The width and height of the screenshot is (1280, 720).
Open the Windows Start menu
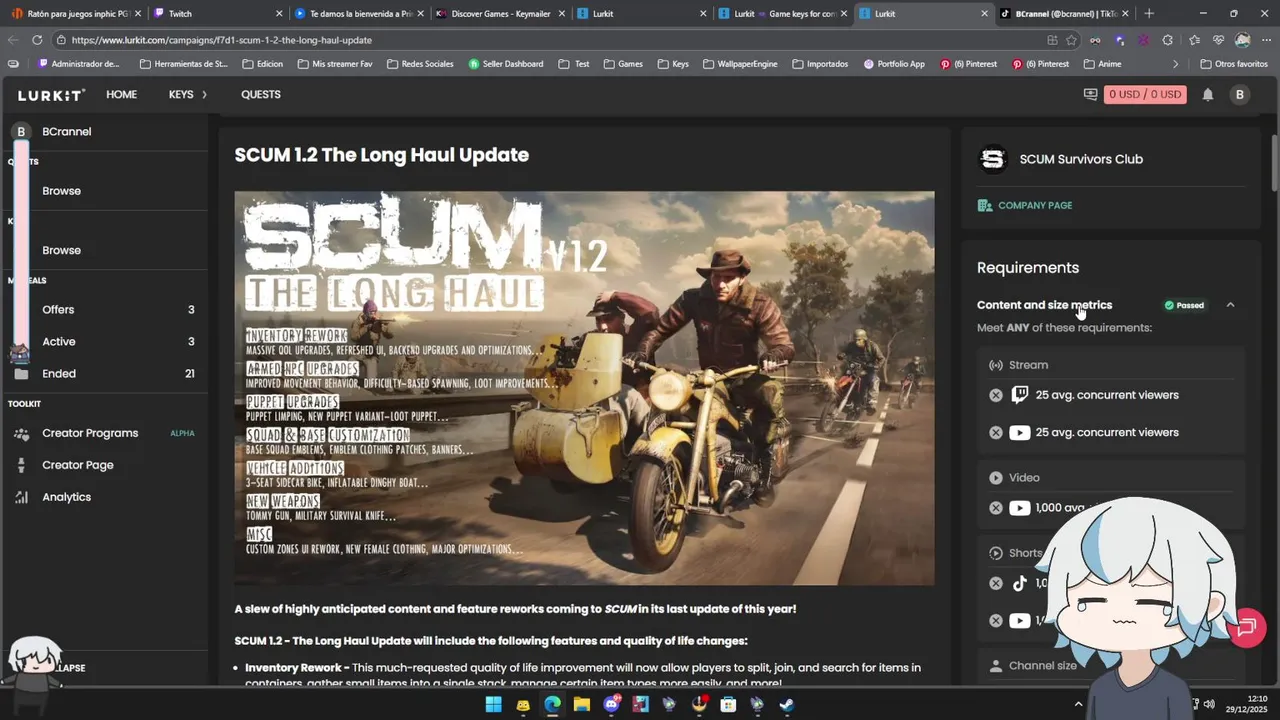click(x=493, y=704)
